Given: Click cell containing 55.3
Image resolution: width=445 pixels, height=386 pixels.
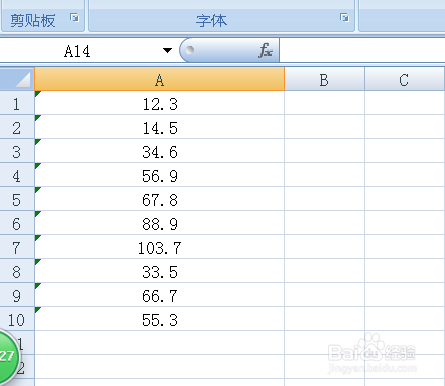Looking at the screenshot, I should pyautogui.click(x=160, y=319).
